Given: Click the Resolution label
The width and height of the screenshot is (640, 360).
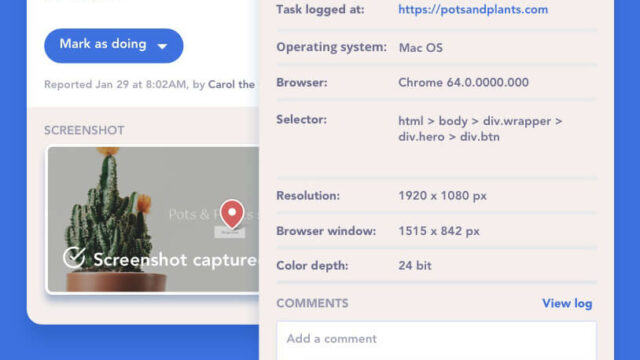Looking at the screenshot, I should click(308, 196).
